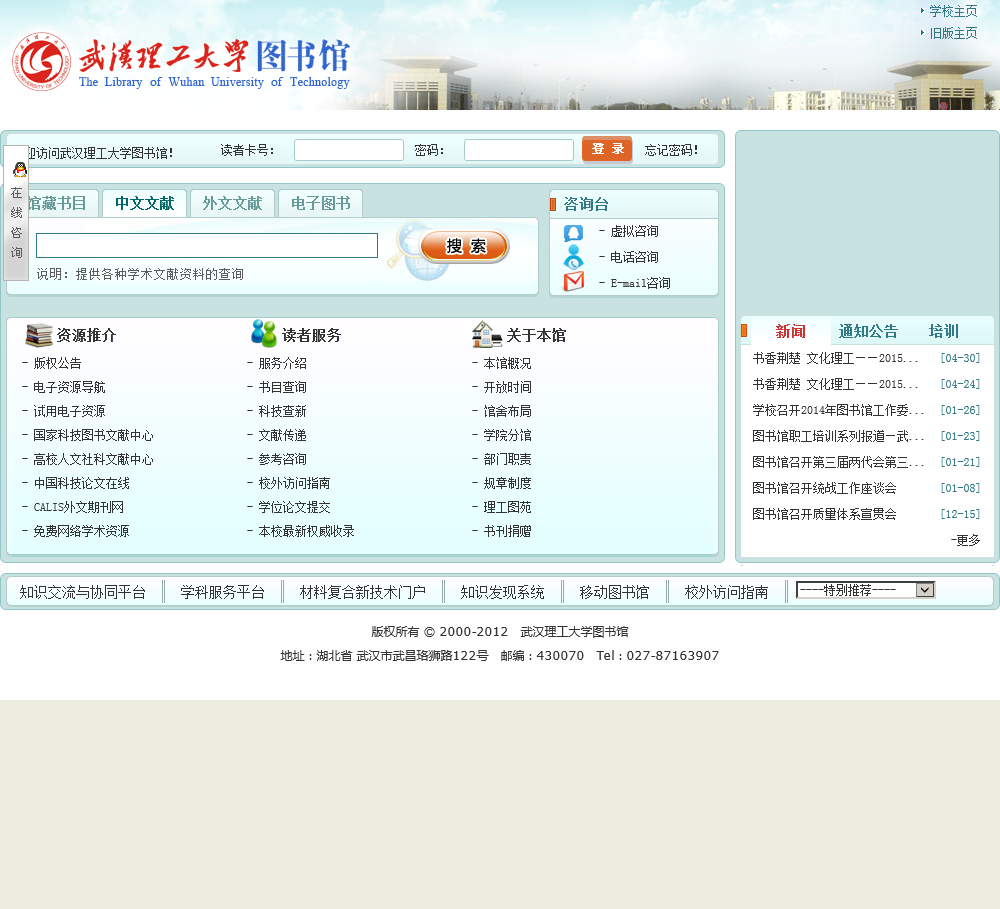Open 电话咨询 link
This screenshot has width=1000, height=909.
[x=634, y=257]
